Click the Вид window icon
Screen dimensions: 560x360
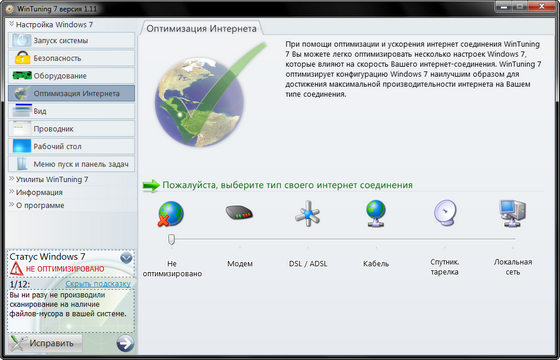(x=22, y=111)
